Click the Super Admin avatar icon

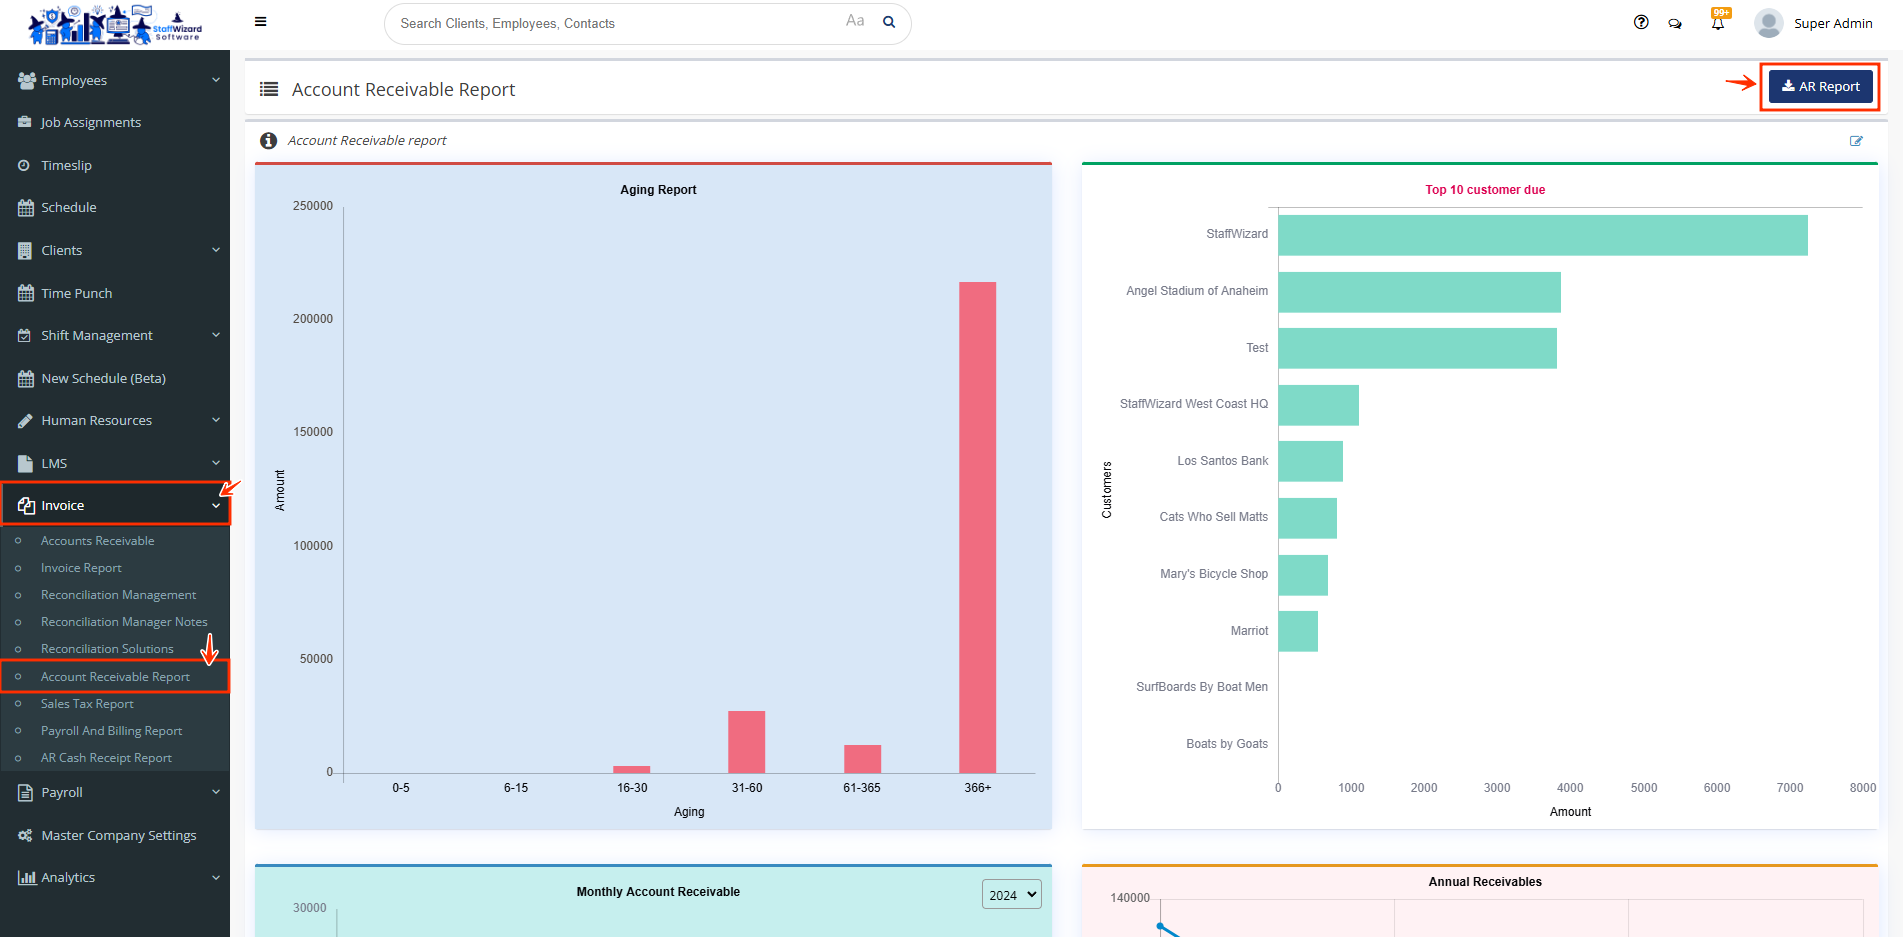pos(1768,23)
